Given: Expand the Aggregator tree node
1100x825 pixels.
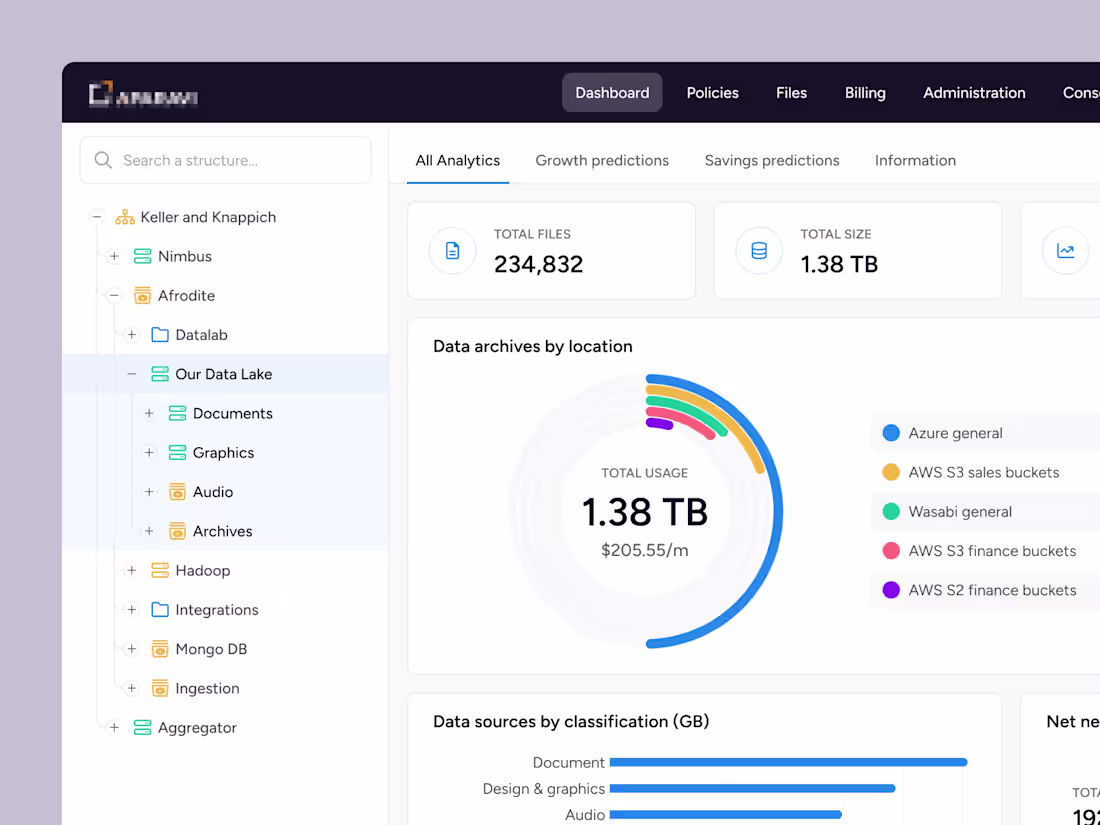Looking at the screenshot, I should [x=114, y=727].
